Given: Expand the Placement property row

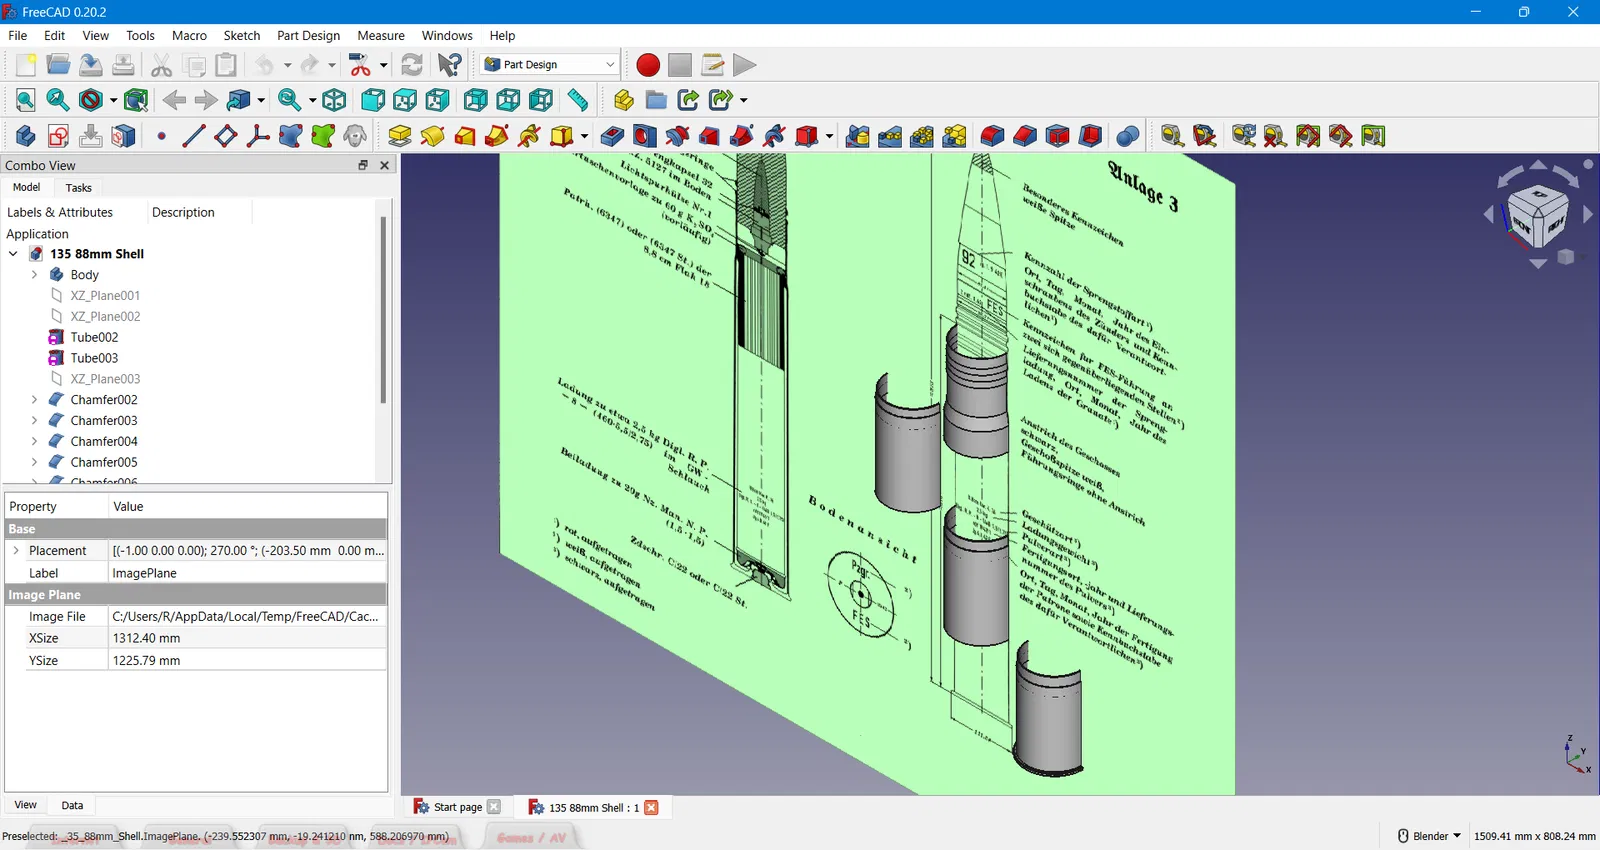Looking at the screenshot, I should click(x=16, y=551).
